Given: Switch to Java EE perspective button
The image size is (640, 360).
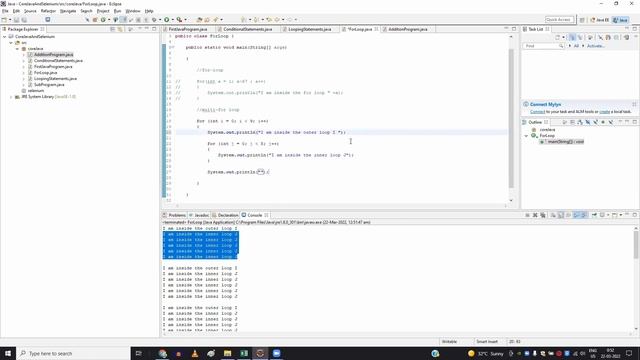Looking at the screenshot, I should coord(600,20).
